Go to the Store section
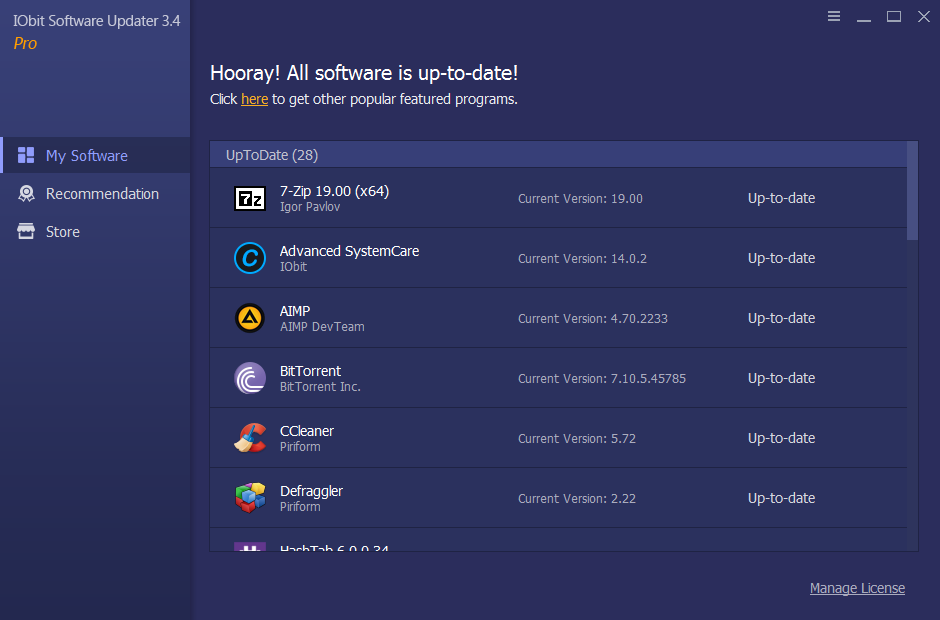 tap(96, 231)
